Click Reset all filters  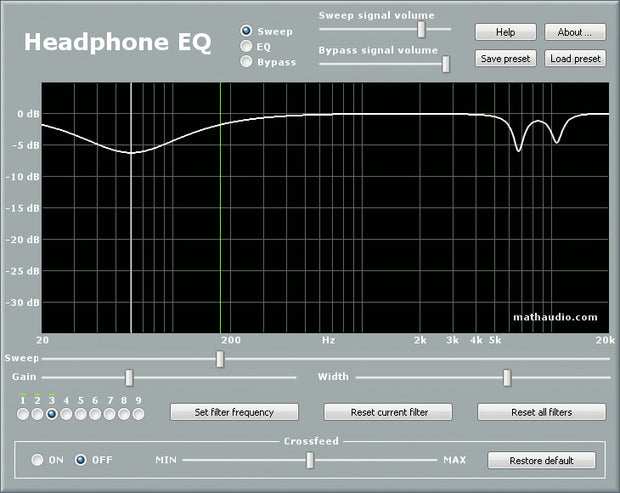[x=541, y=412]
